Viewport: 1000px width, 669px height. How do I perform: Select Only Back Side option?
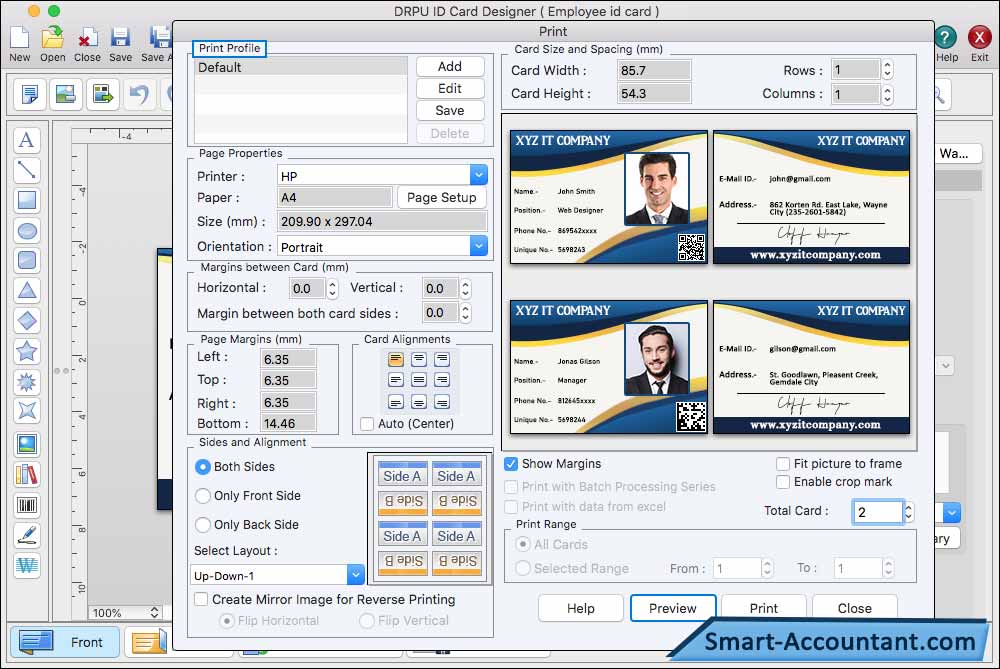point(202,525)
